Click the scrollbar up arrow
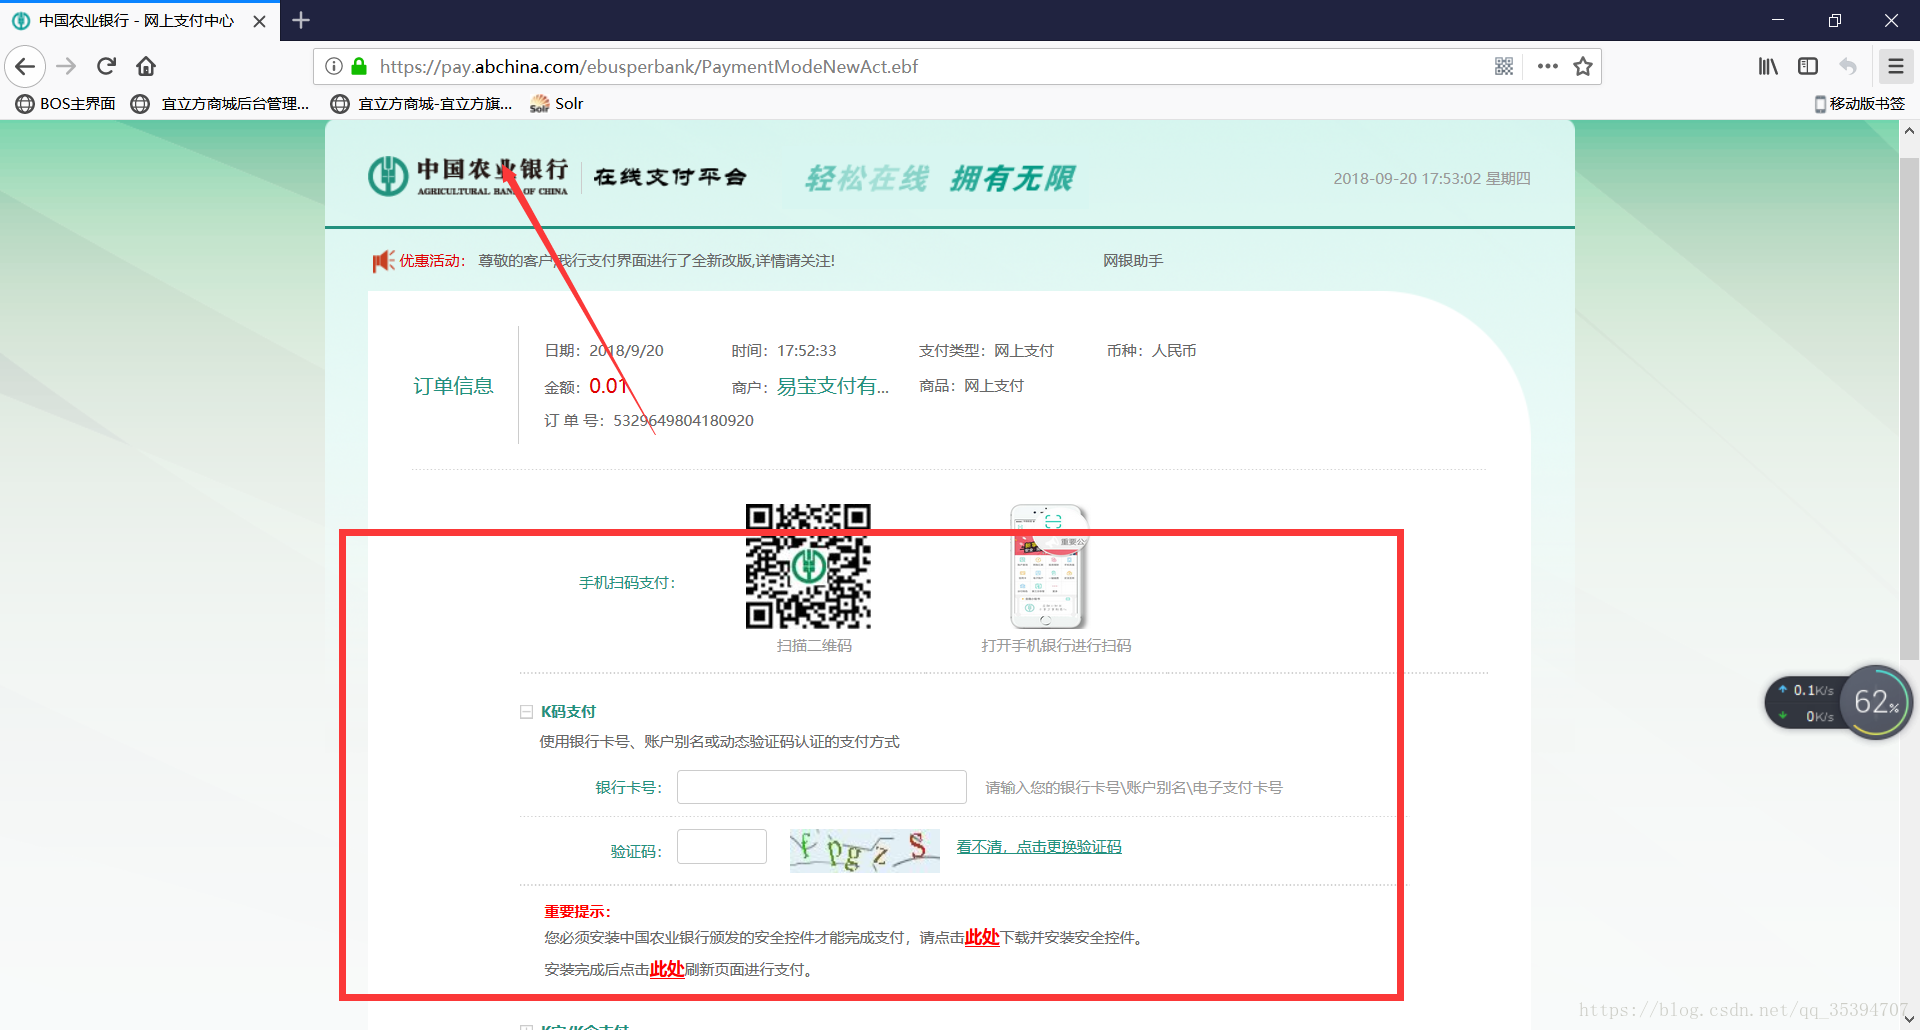The width and height of the screenshot is (1920, 1030). (1909, 131)
